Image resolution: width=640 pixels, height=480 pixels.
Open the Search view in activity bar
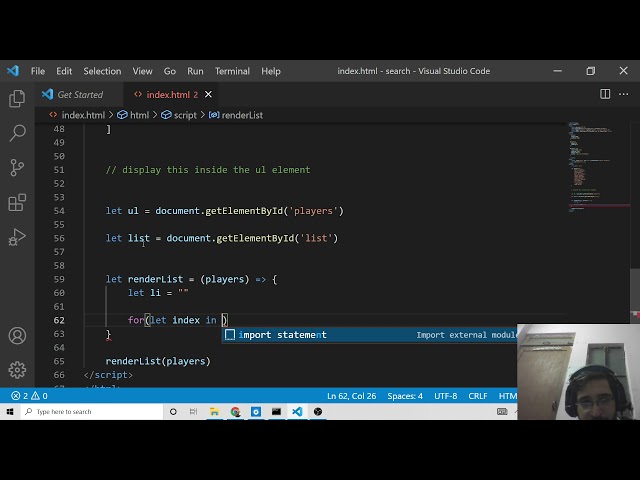(17, 133)
